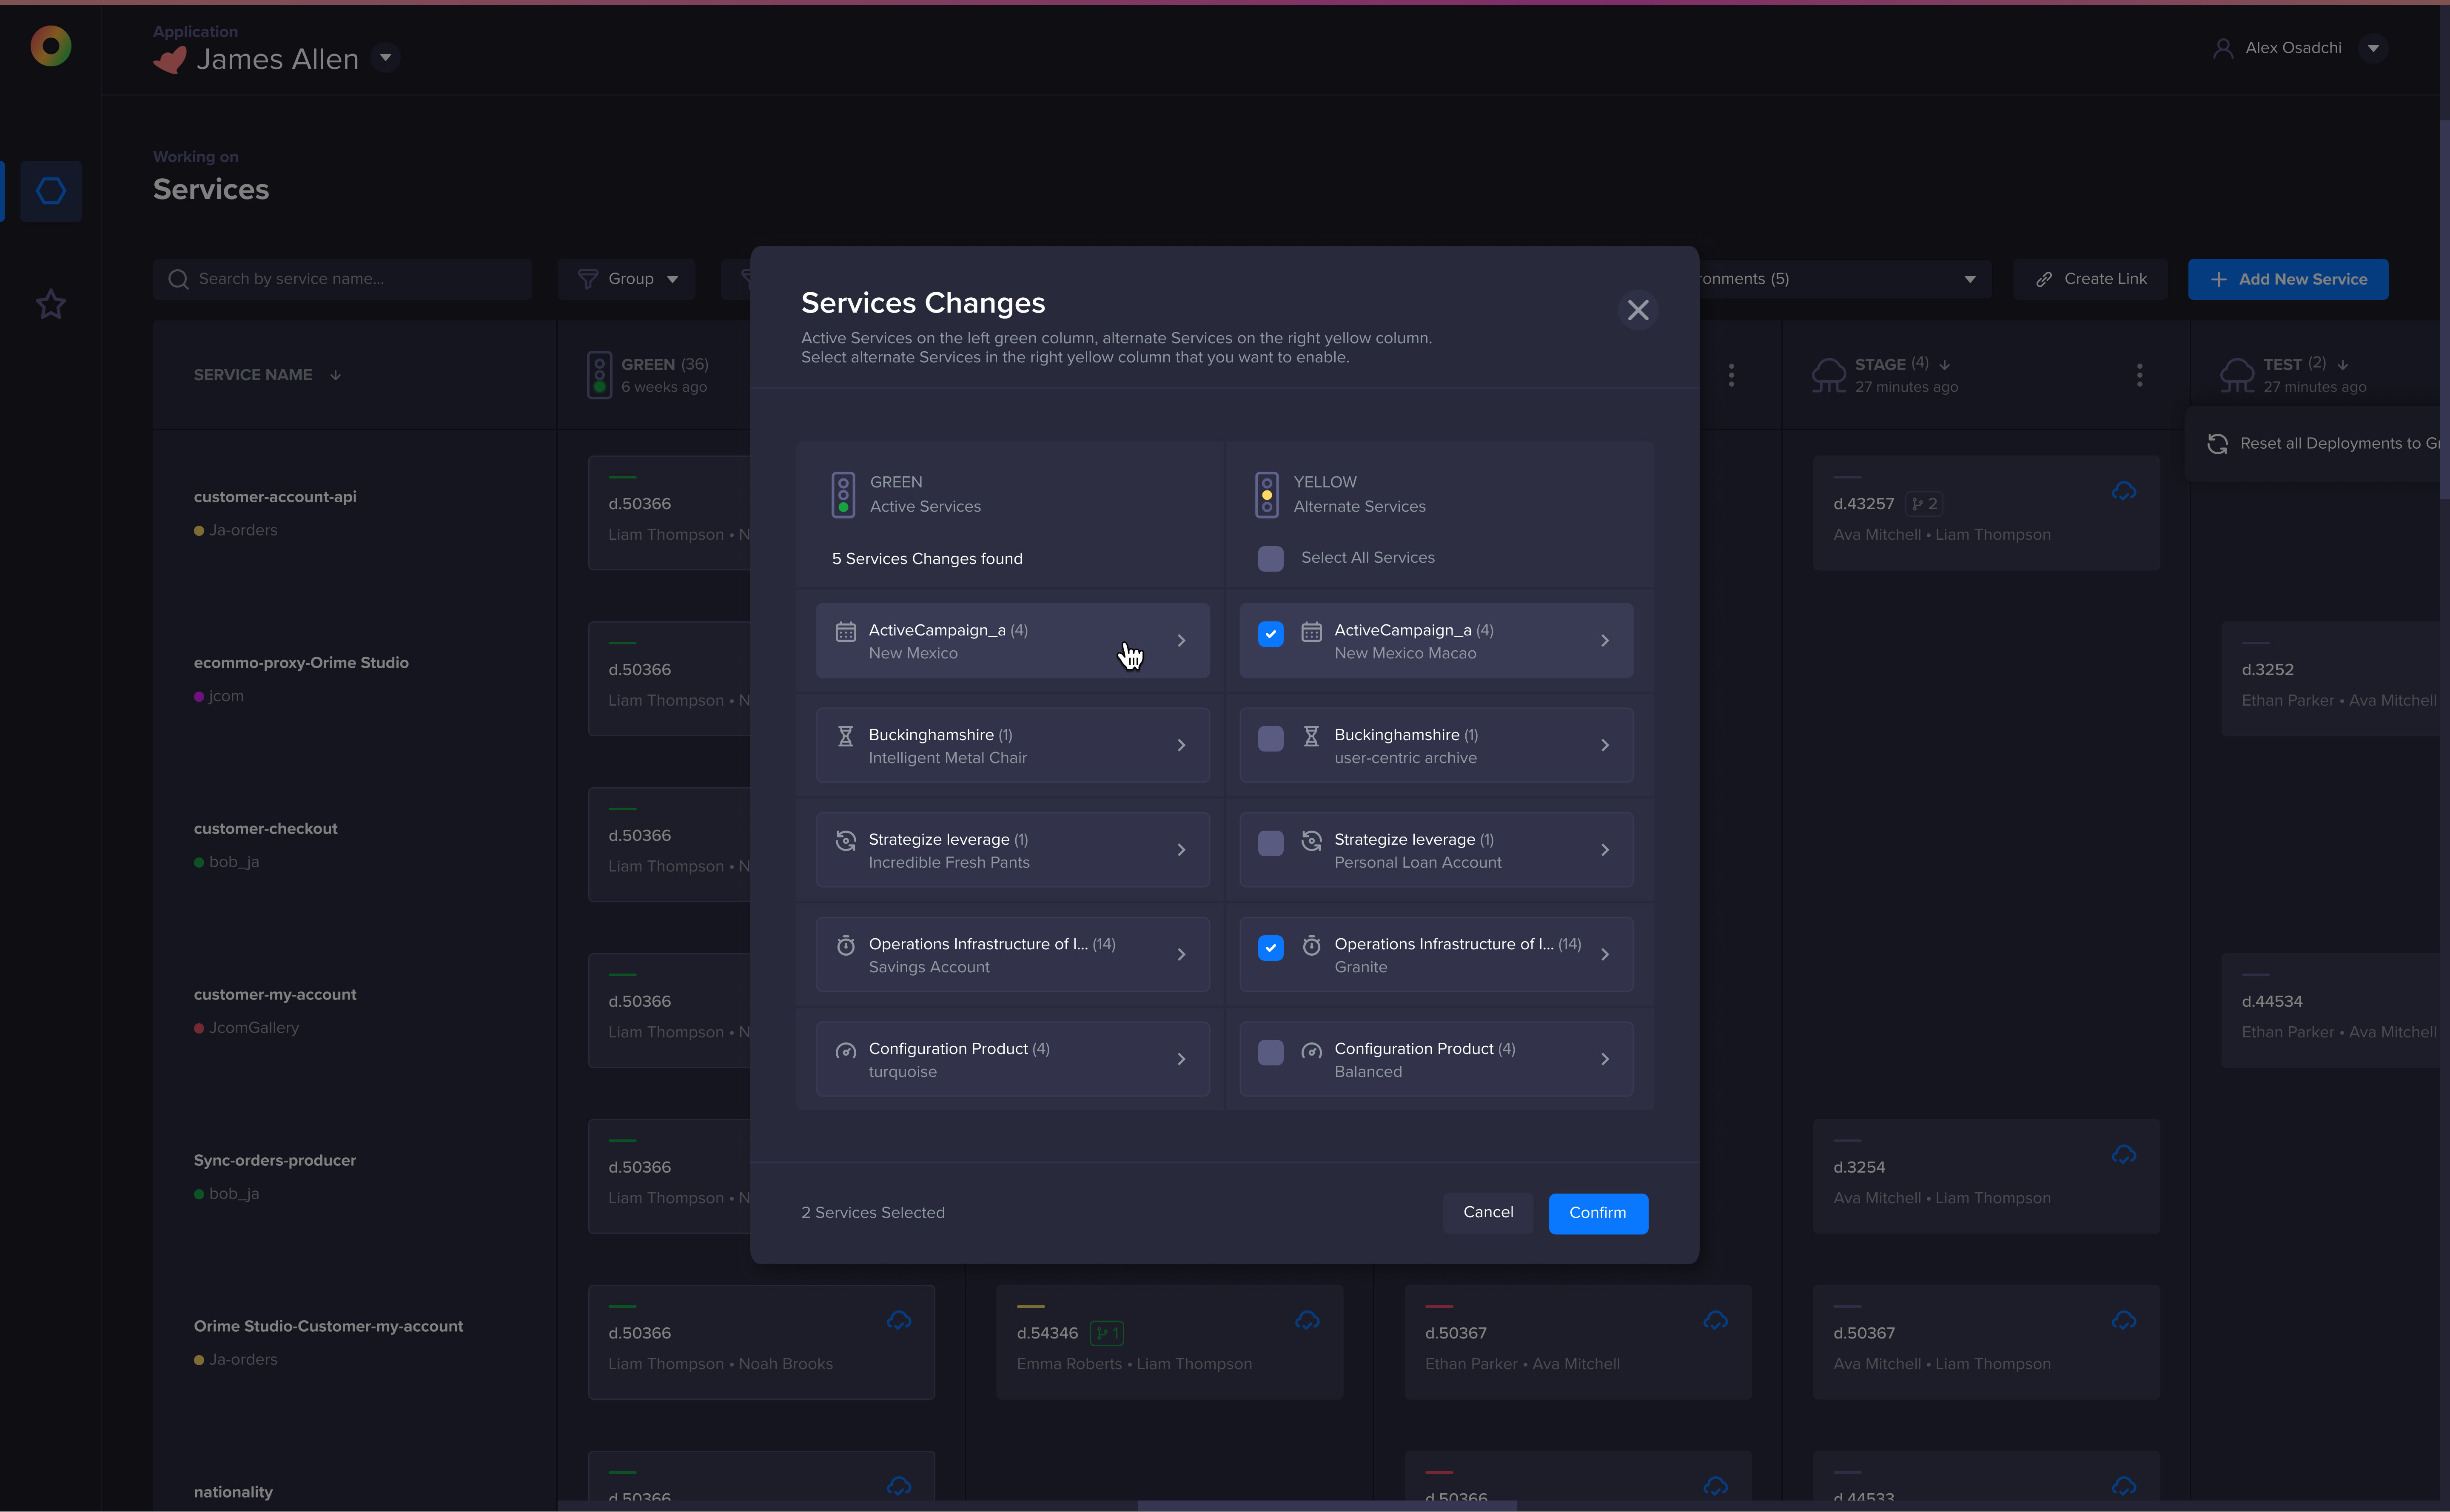Sort by SERVICE NAME column header
The height and width of the screenshot is (1512, 2450).
tap(267, 375)
